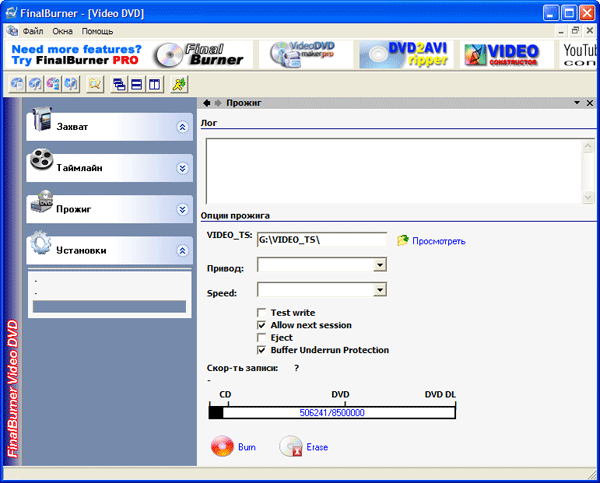This screenshot has height=483, width=600.
Task: Click the Просмотреть browse link
Action: tap(439, 241)
